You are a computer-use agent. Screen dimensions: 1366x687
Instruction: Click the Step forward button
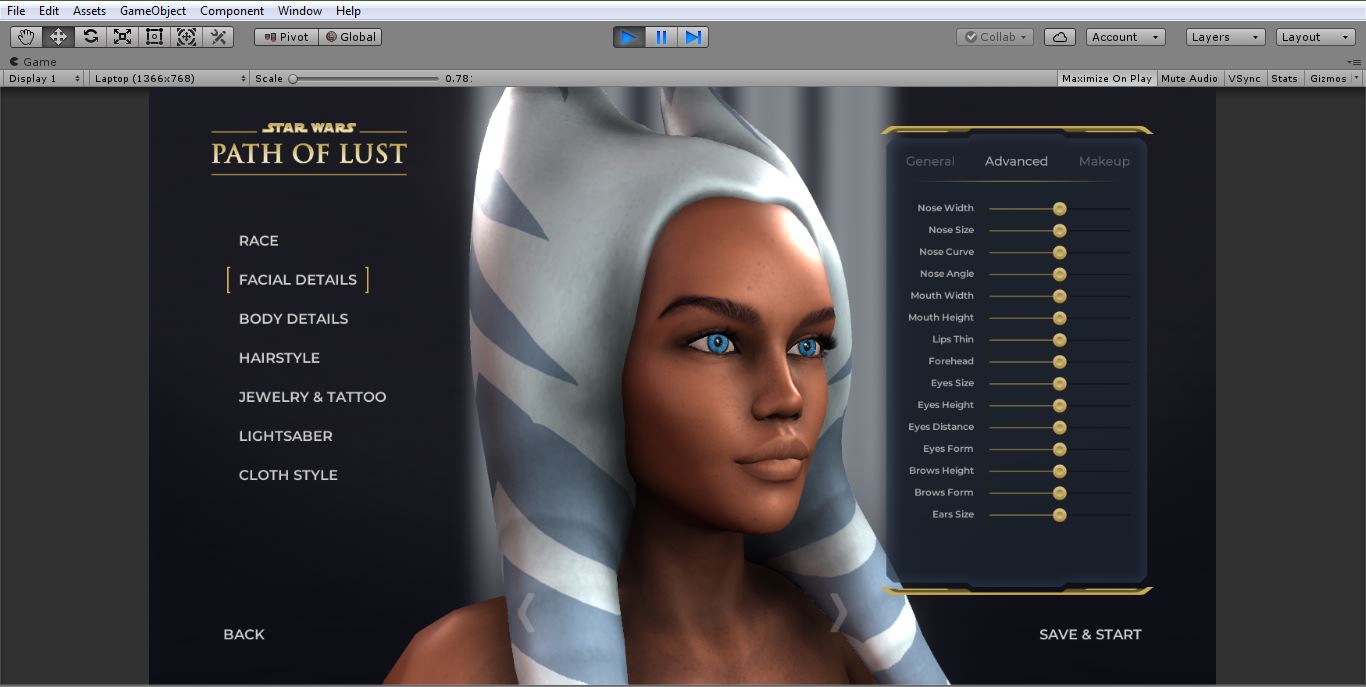pyautogui.click(x=693, y=37)
